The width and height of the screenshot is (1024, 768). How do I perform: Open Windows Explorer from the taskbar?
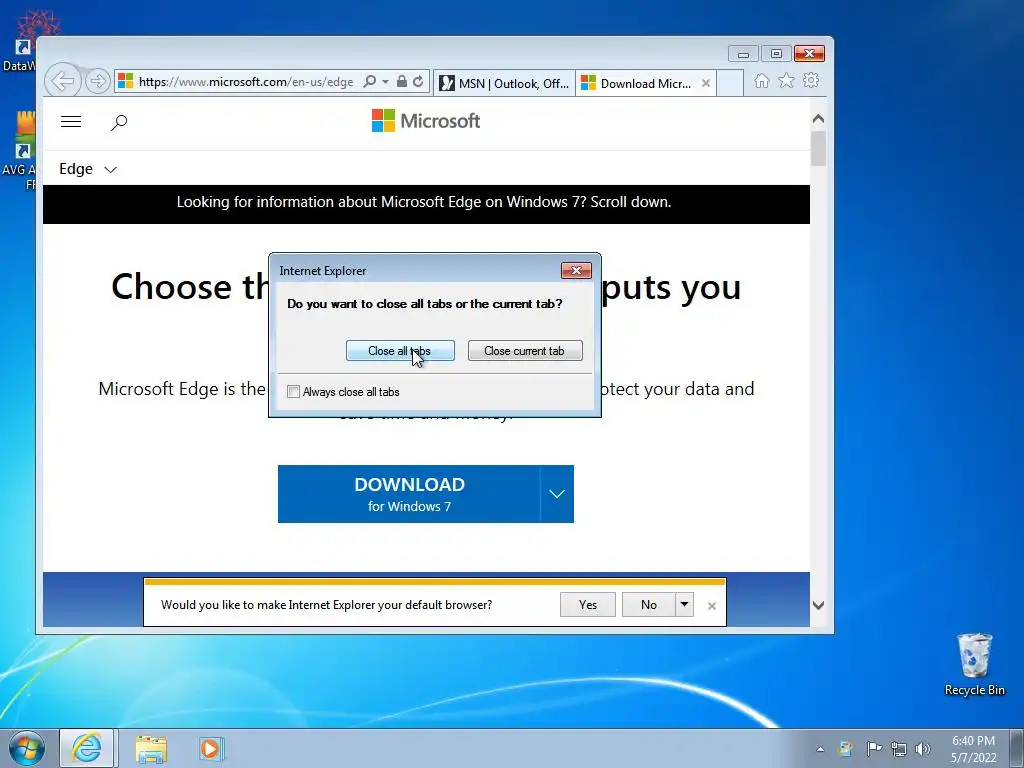[151, 749]
